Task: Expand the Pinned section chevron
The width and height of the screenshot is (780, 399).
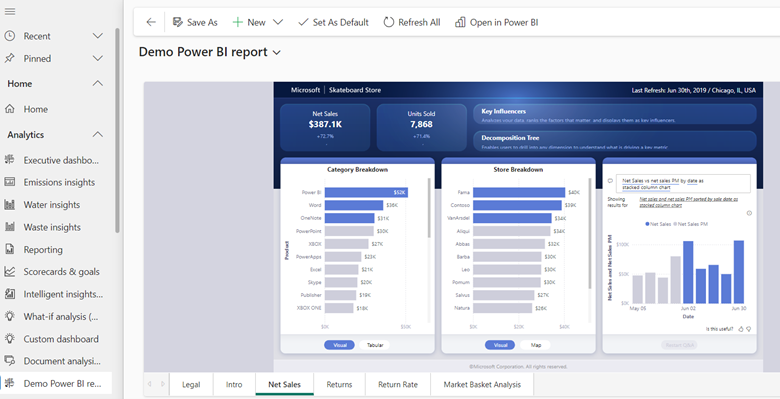Action: [x=98, y=58]
